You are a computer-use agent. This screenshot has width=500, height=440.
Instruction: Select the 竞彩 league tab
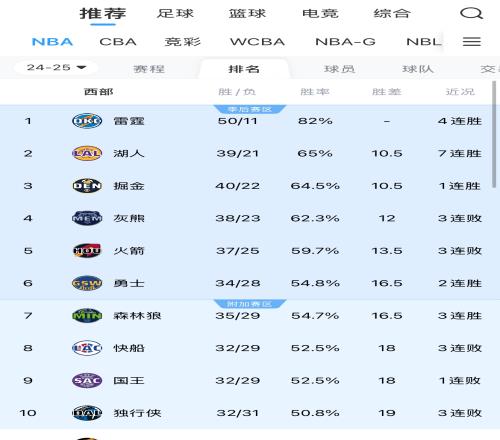(x=183, y=42)
